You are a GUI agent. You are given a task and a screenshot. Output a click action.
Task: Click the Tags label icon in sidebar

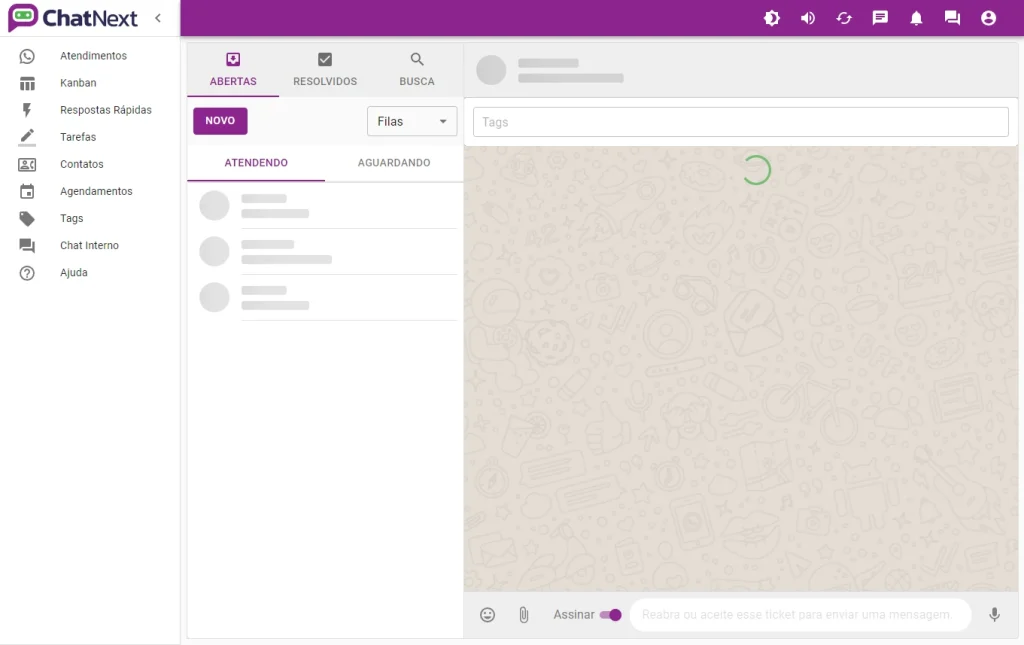[27, 219]
